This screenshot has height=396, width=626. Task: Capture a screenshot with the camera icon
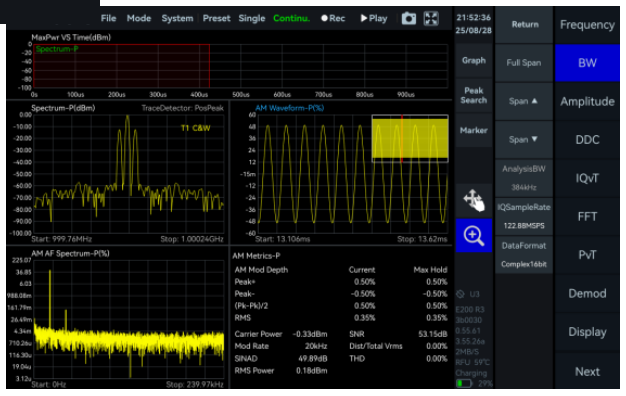tap(408, 18)
